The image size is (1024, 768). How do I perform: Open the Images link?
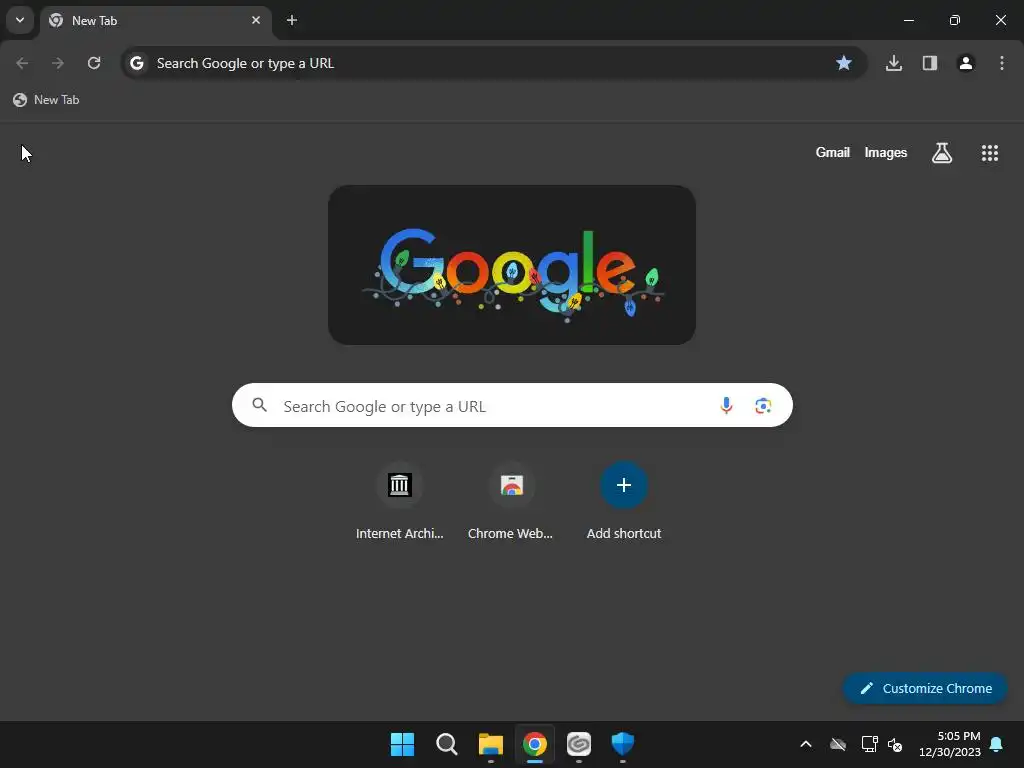(886, 153)
